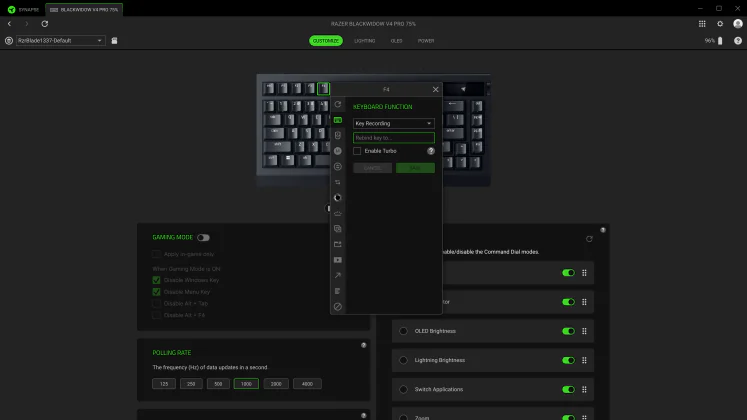Switch to the Lighting tab
This screenshot has width=747, height=420.
364,40
